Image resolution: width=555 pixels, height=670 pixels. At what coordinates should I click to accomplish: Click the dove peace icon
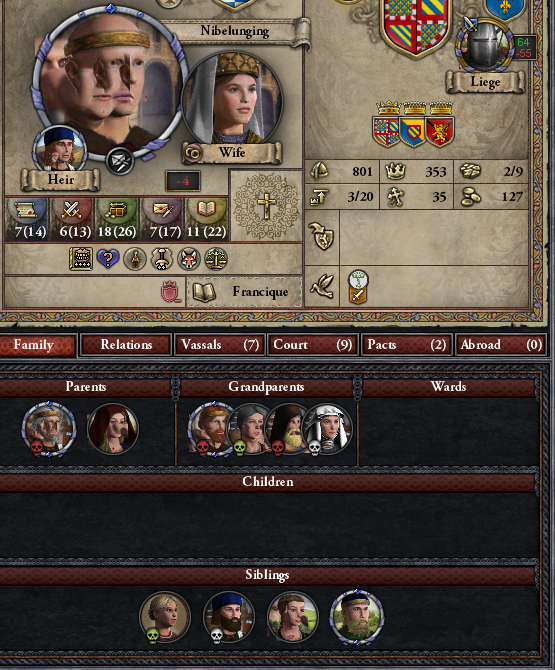[322, 286]
